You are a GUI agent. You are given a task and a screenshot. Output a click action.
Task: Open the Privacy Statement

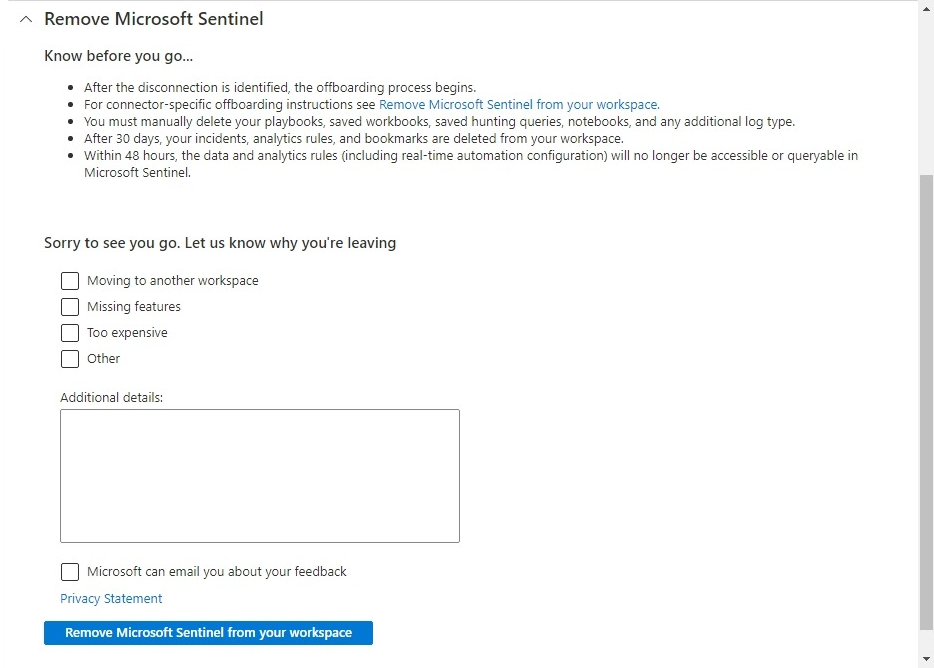110,598
